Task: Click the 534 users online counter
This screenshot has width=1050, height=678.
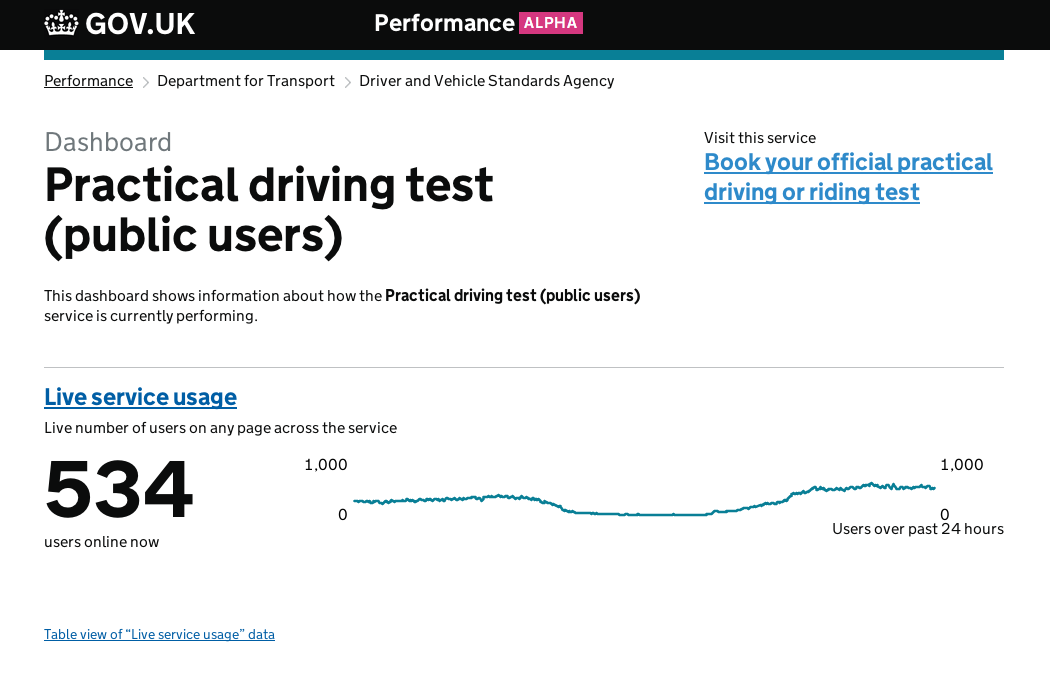Action: pos(118,490)
